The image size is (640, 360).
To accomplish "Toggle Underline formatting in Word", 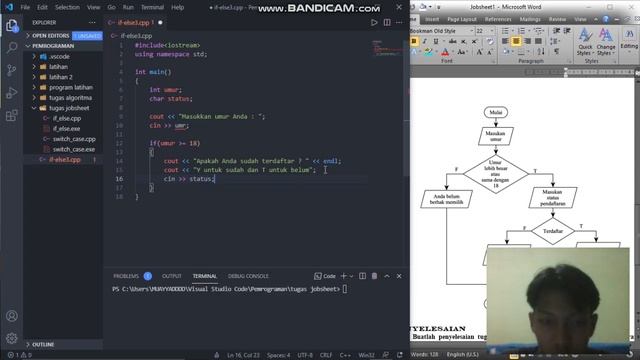I will pyautogui.click(x=436, y=42).
